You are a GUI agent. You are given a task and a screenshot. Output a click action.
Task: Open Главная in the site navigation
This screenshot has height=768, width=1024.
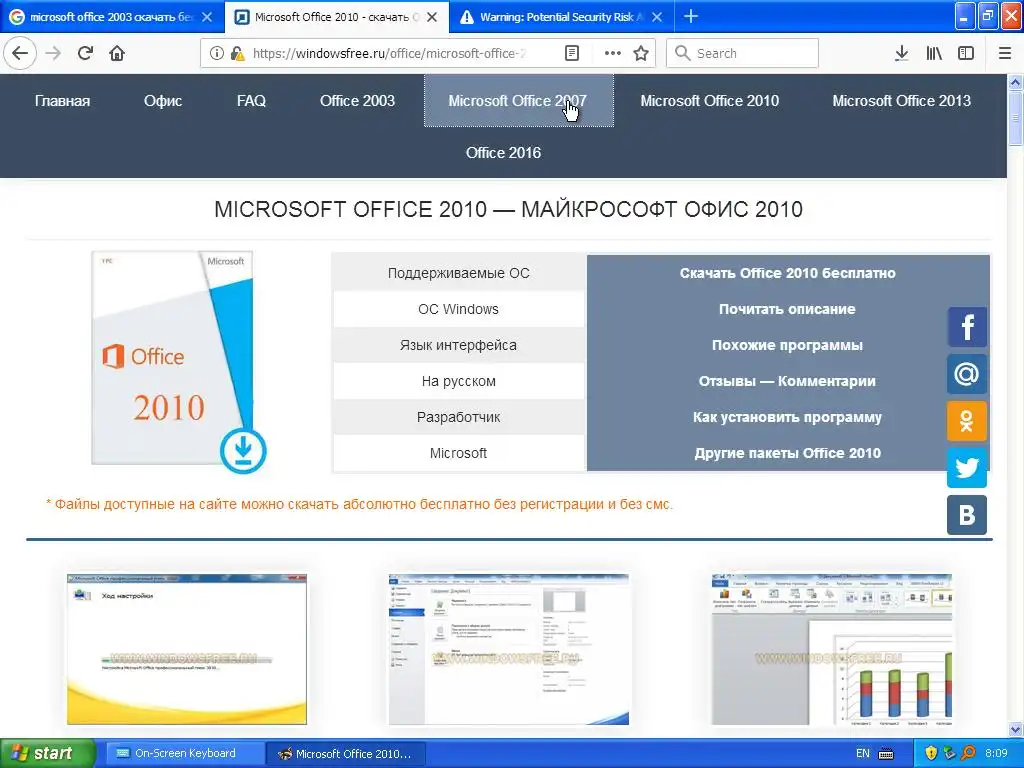point(62,101)
